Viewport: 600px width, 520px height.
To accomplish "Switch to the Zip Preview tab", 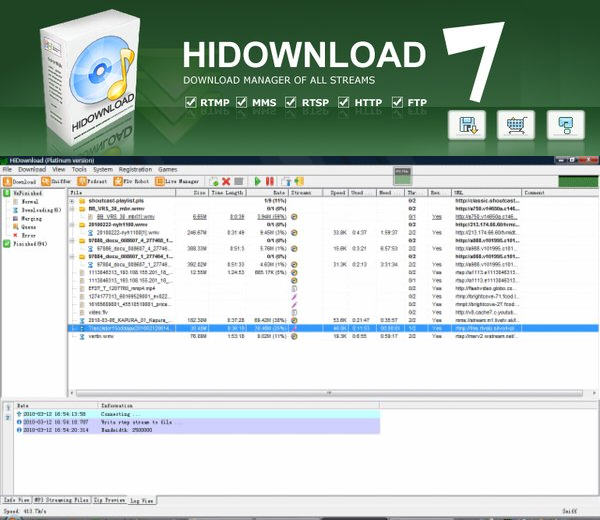I will pos(109,500).
